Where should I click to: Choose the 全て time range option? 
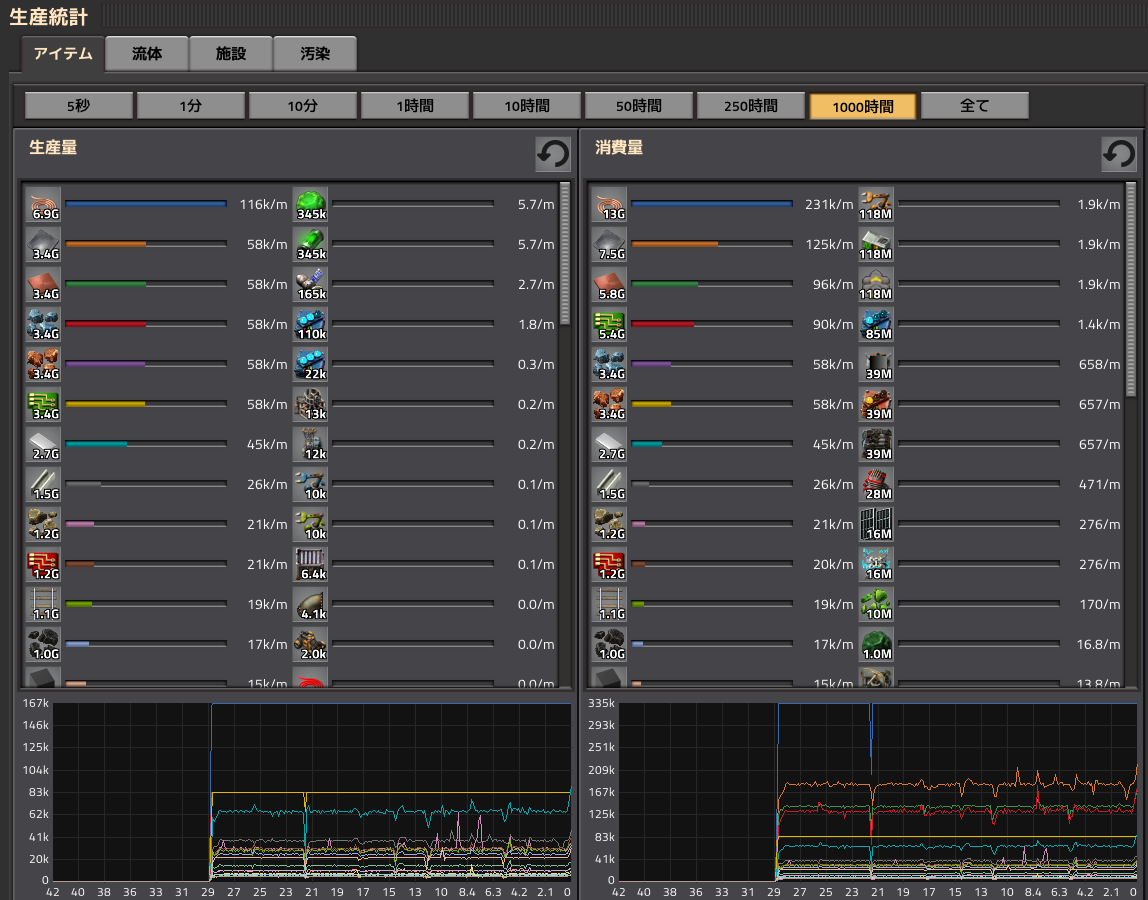click(x=975, y=106)
